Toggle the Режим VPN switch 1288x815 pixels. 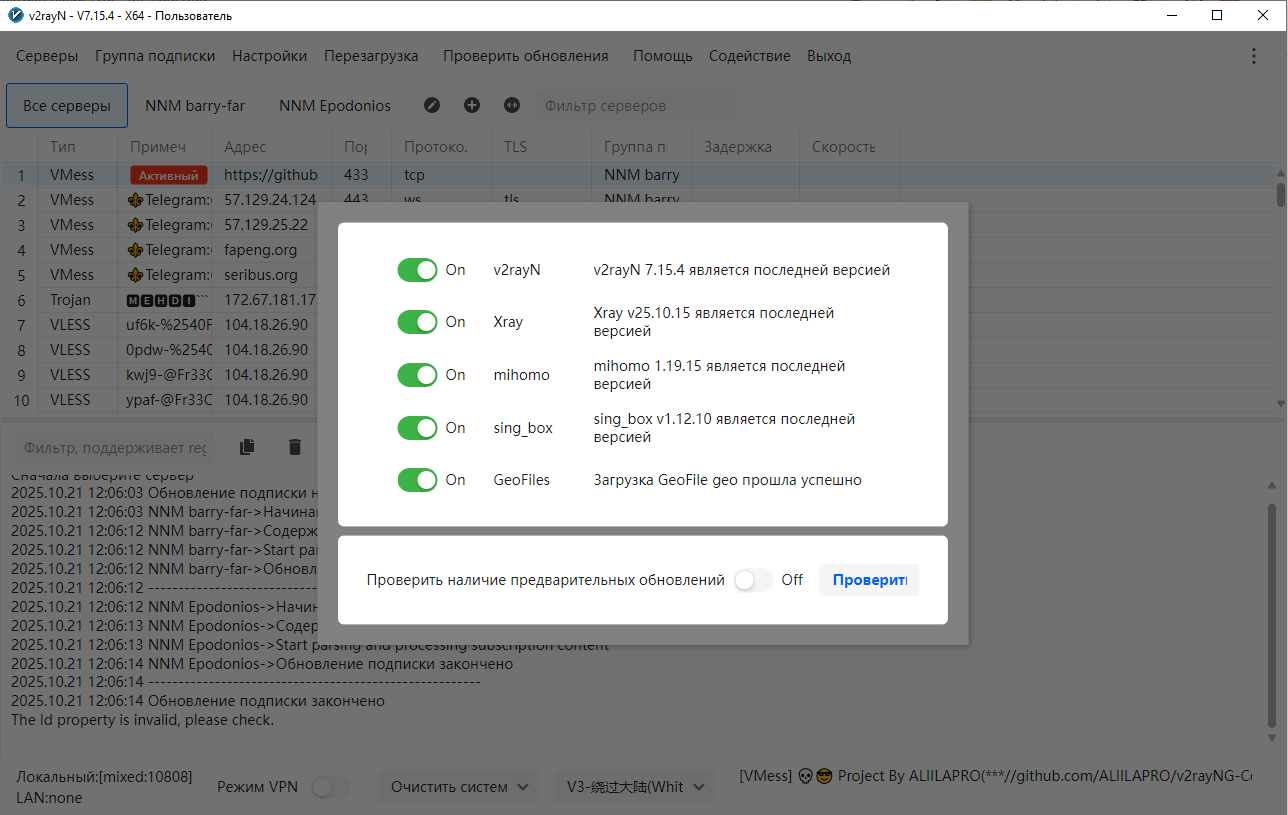(330, 787)
